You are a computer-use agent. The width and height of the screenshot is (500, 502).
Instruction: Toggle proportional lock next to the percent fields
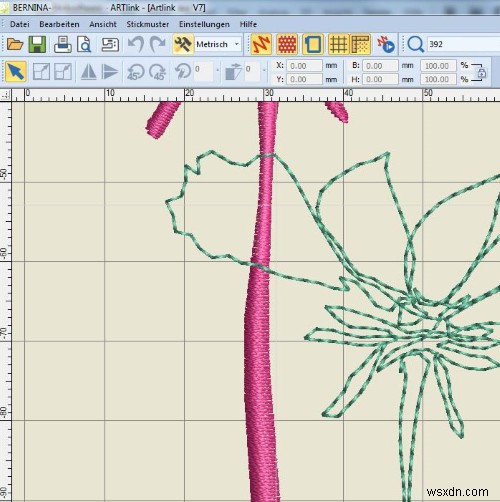(481, 73)
